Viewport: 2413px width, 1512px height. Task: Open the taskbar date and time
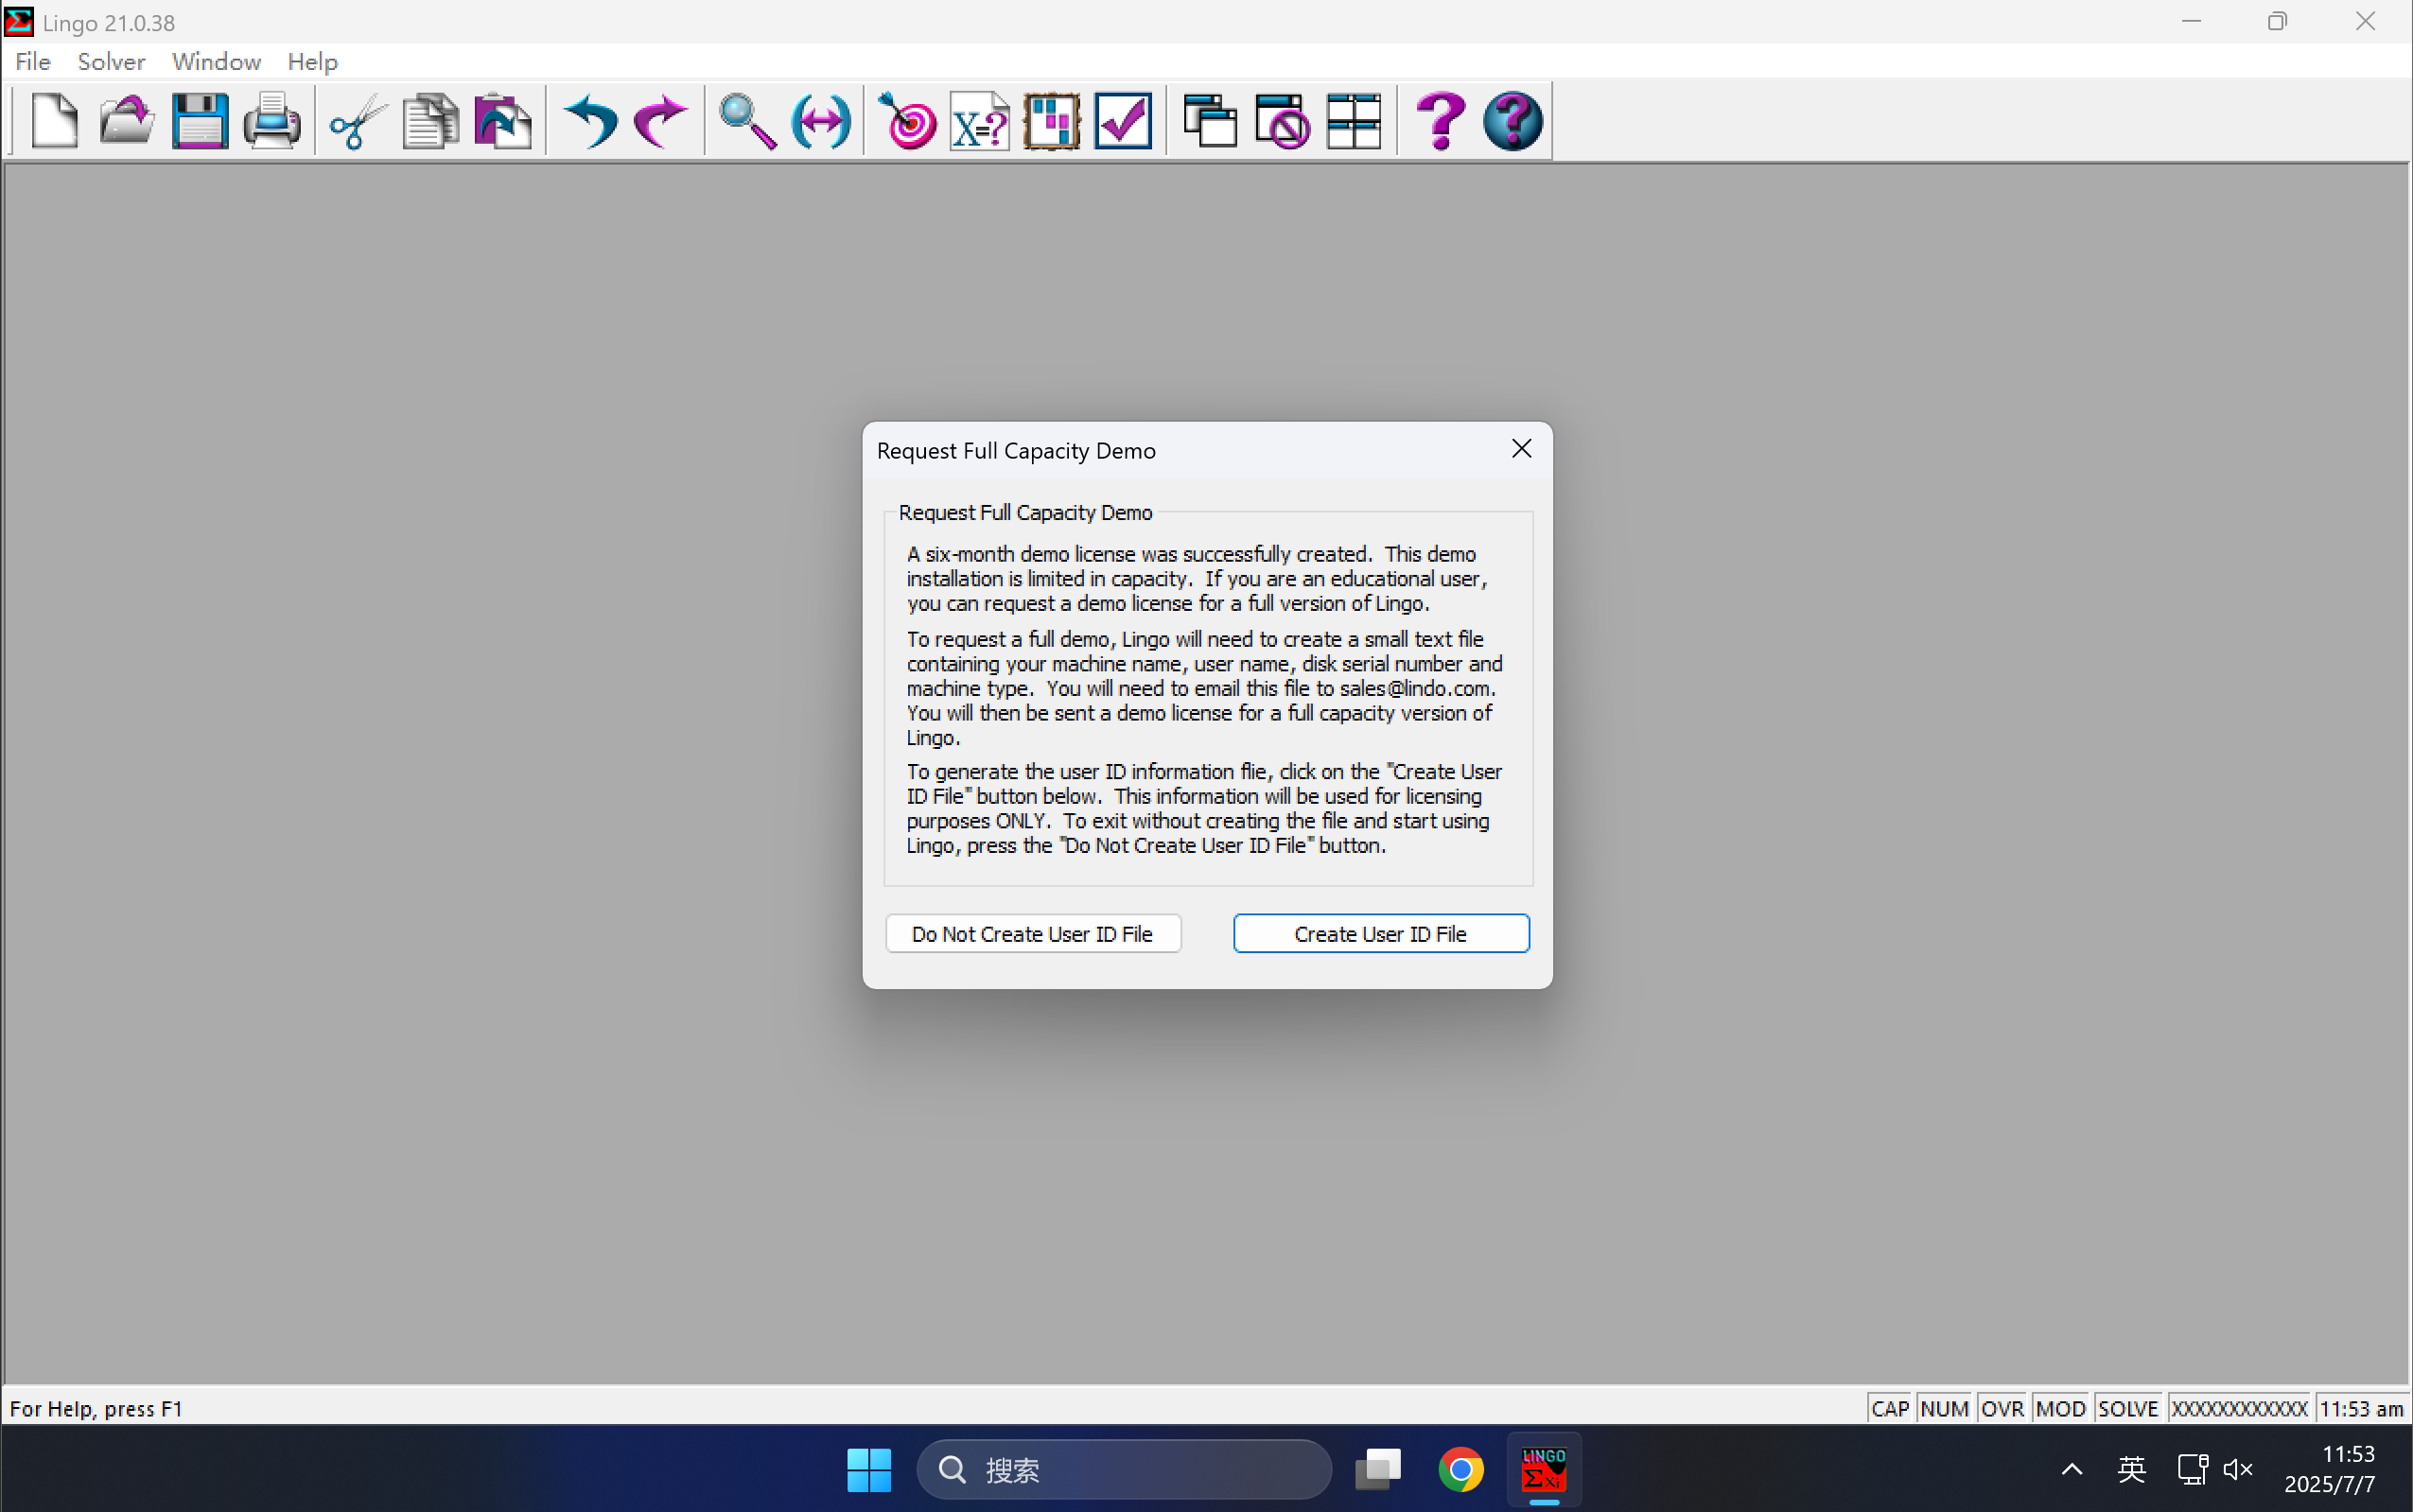click(x=2331, y=1470)
